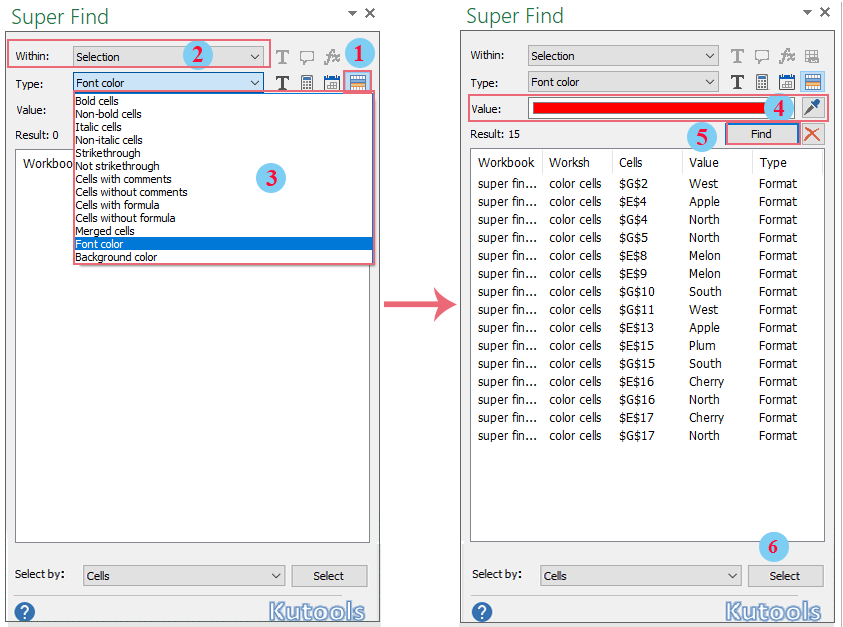The width and height of the screenshot is (843, 627).
Task: Open the Within dropdown showing Selection
Action: pyautogui.click(x=168, y=56)
